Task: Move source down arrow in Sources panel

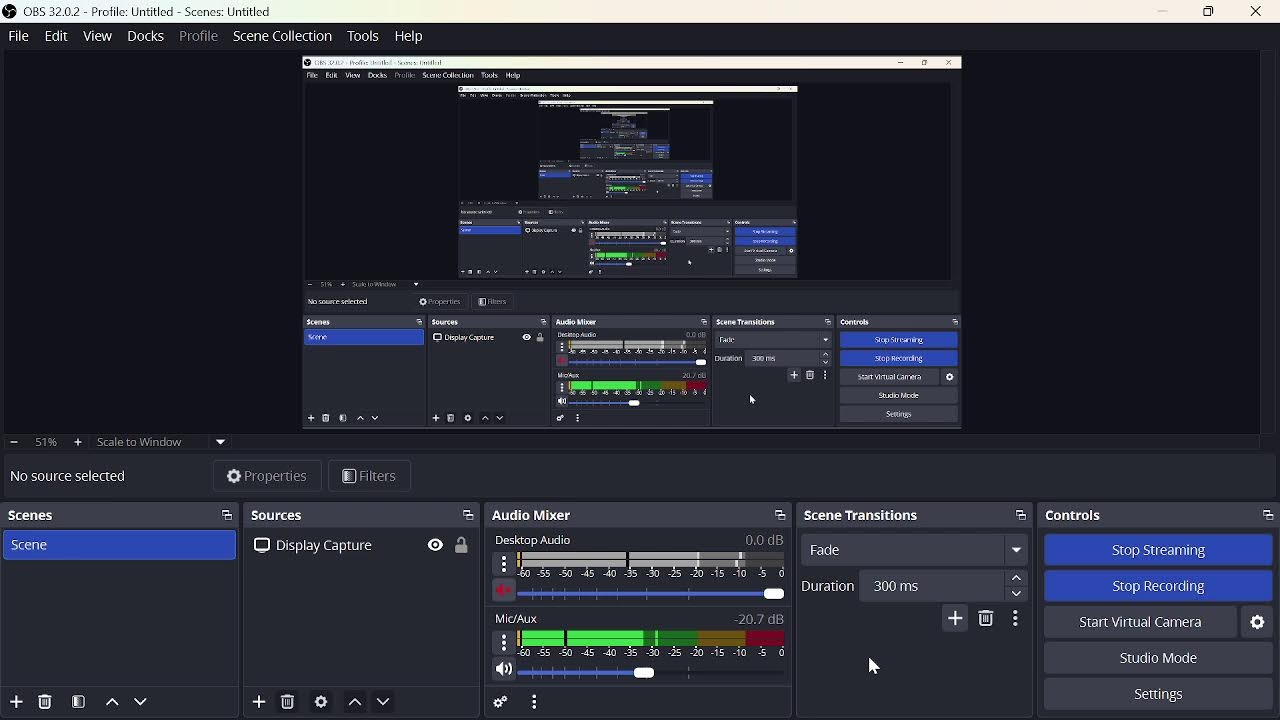Action: (384, 702)
